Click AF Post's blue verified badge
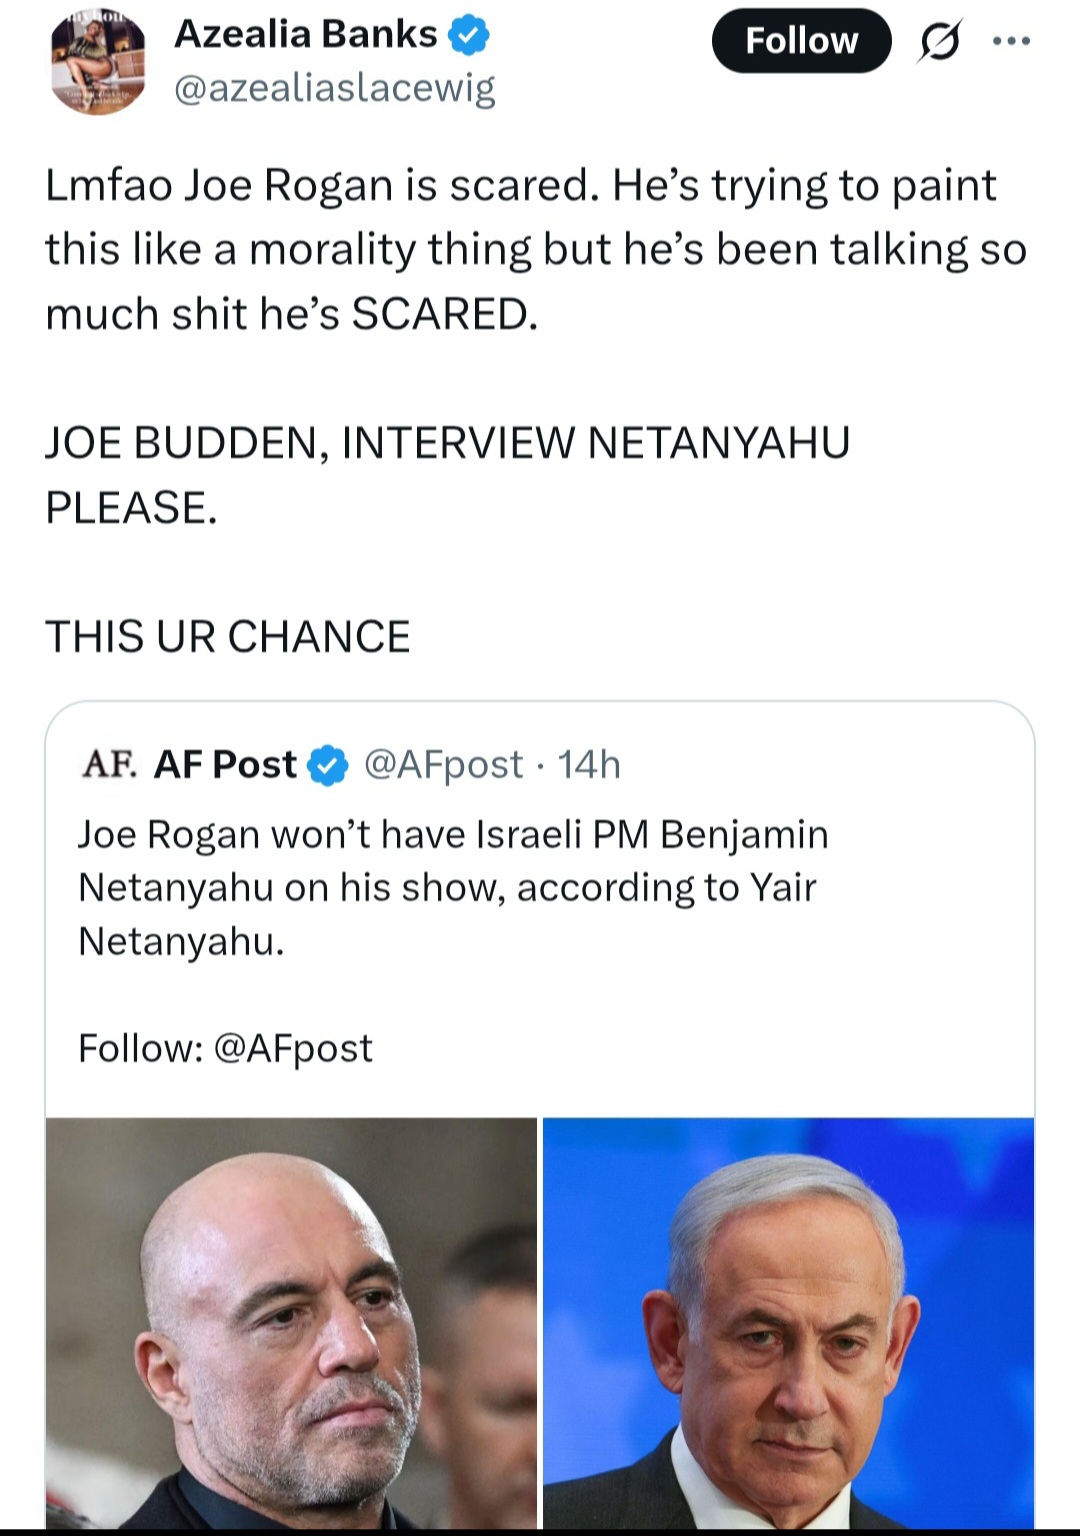The image size is (1080, 1536). [328, 765]
